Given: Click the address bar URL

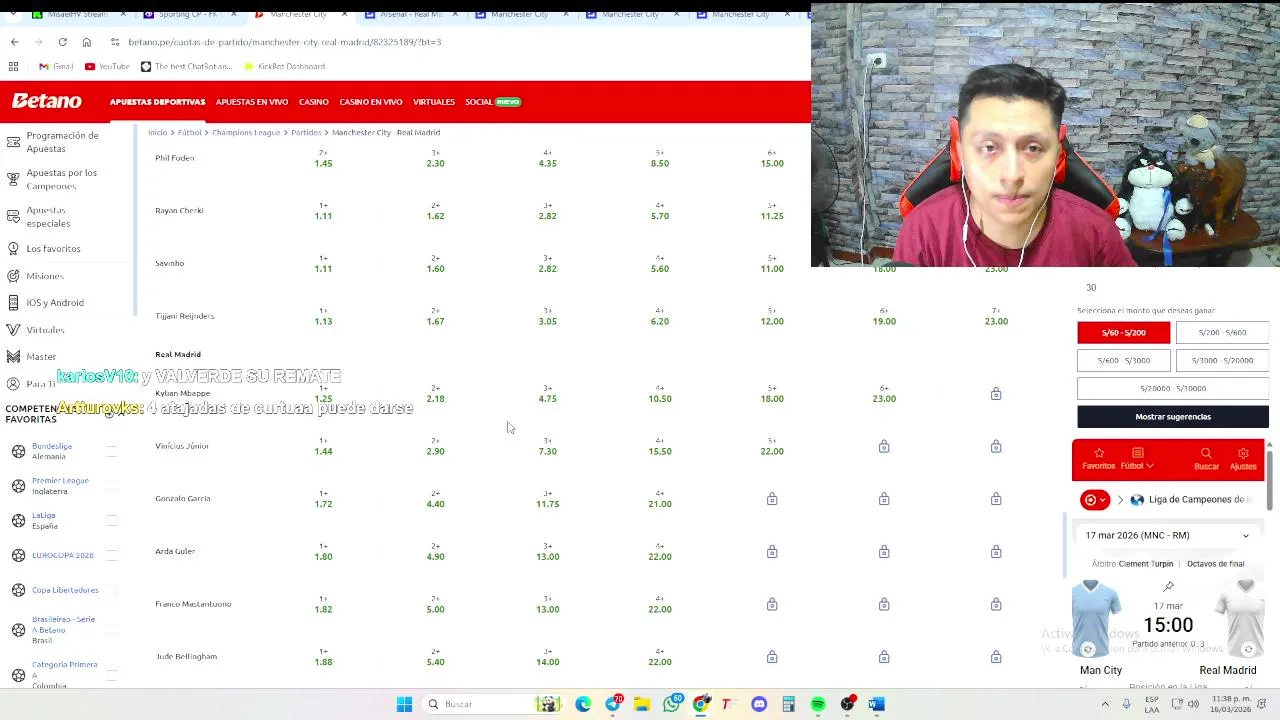Looking at the screenshot, I should coord(285,42).
